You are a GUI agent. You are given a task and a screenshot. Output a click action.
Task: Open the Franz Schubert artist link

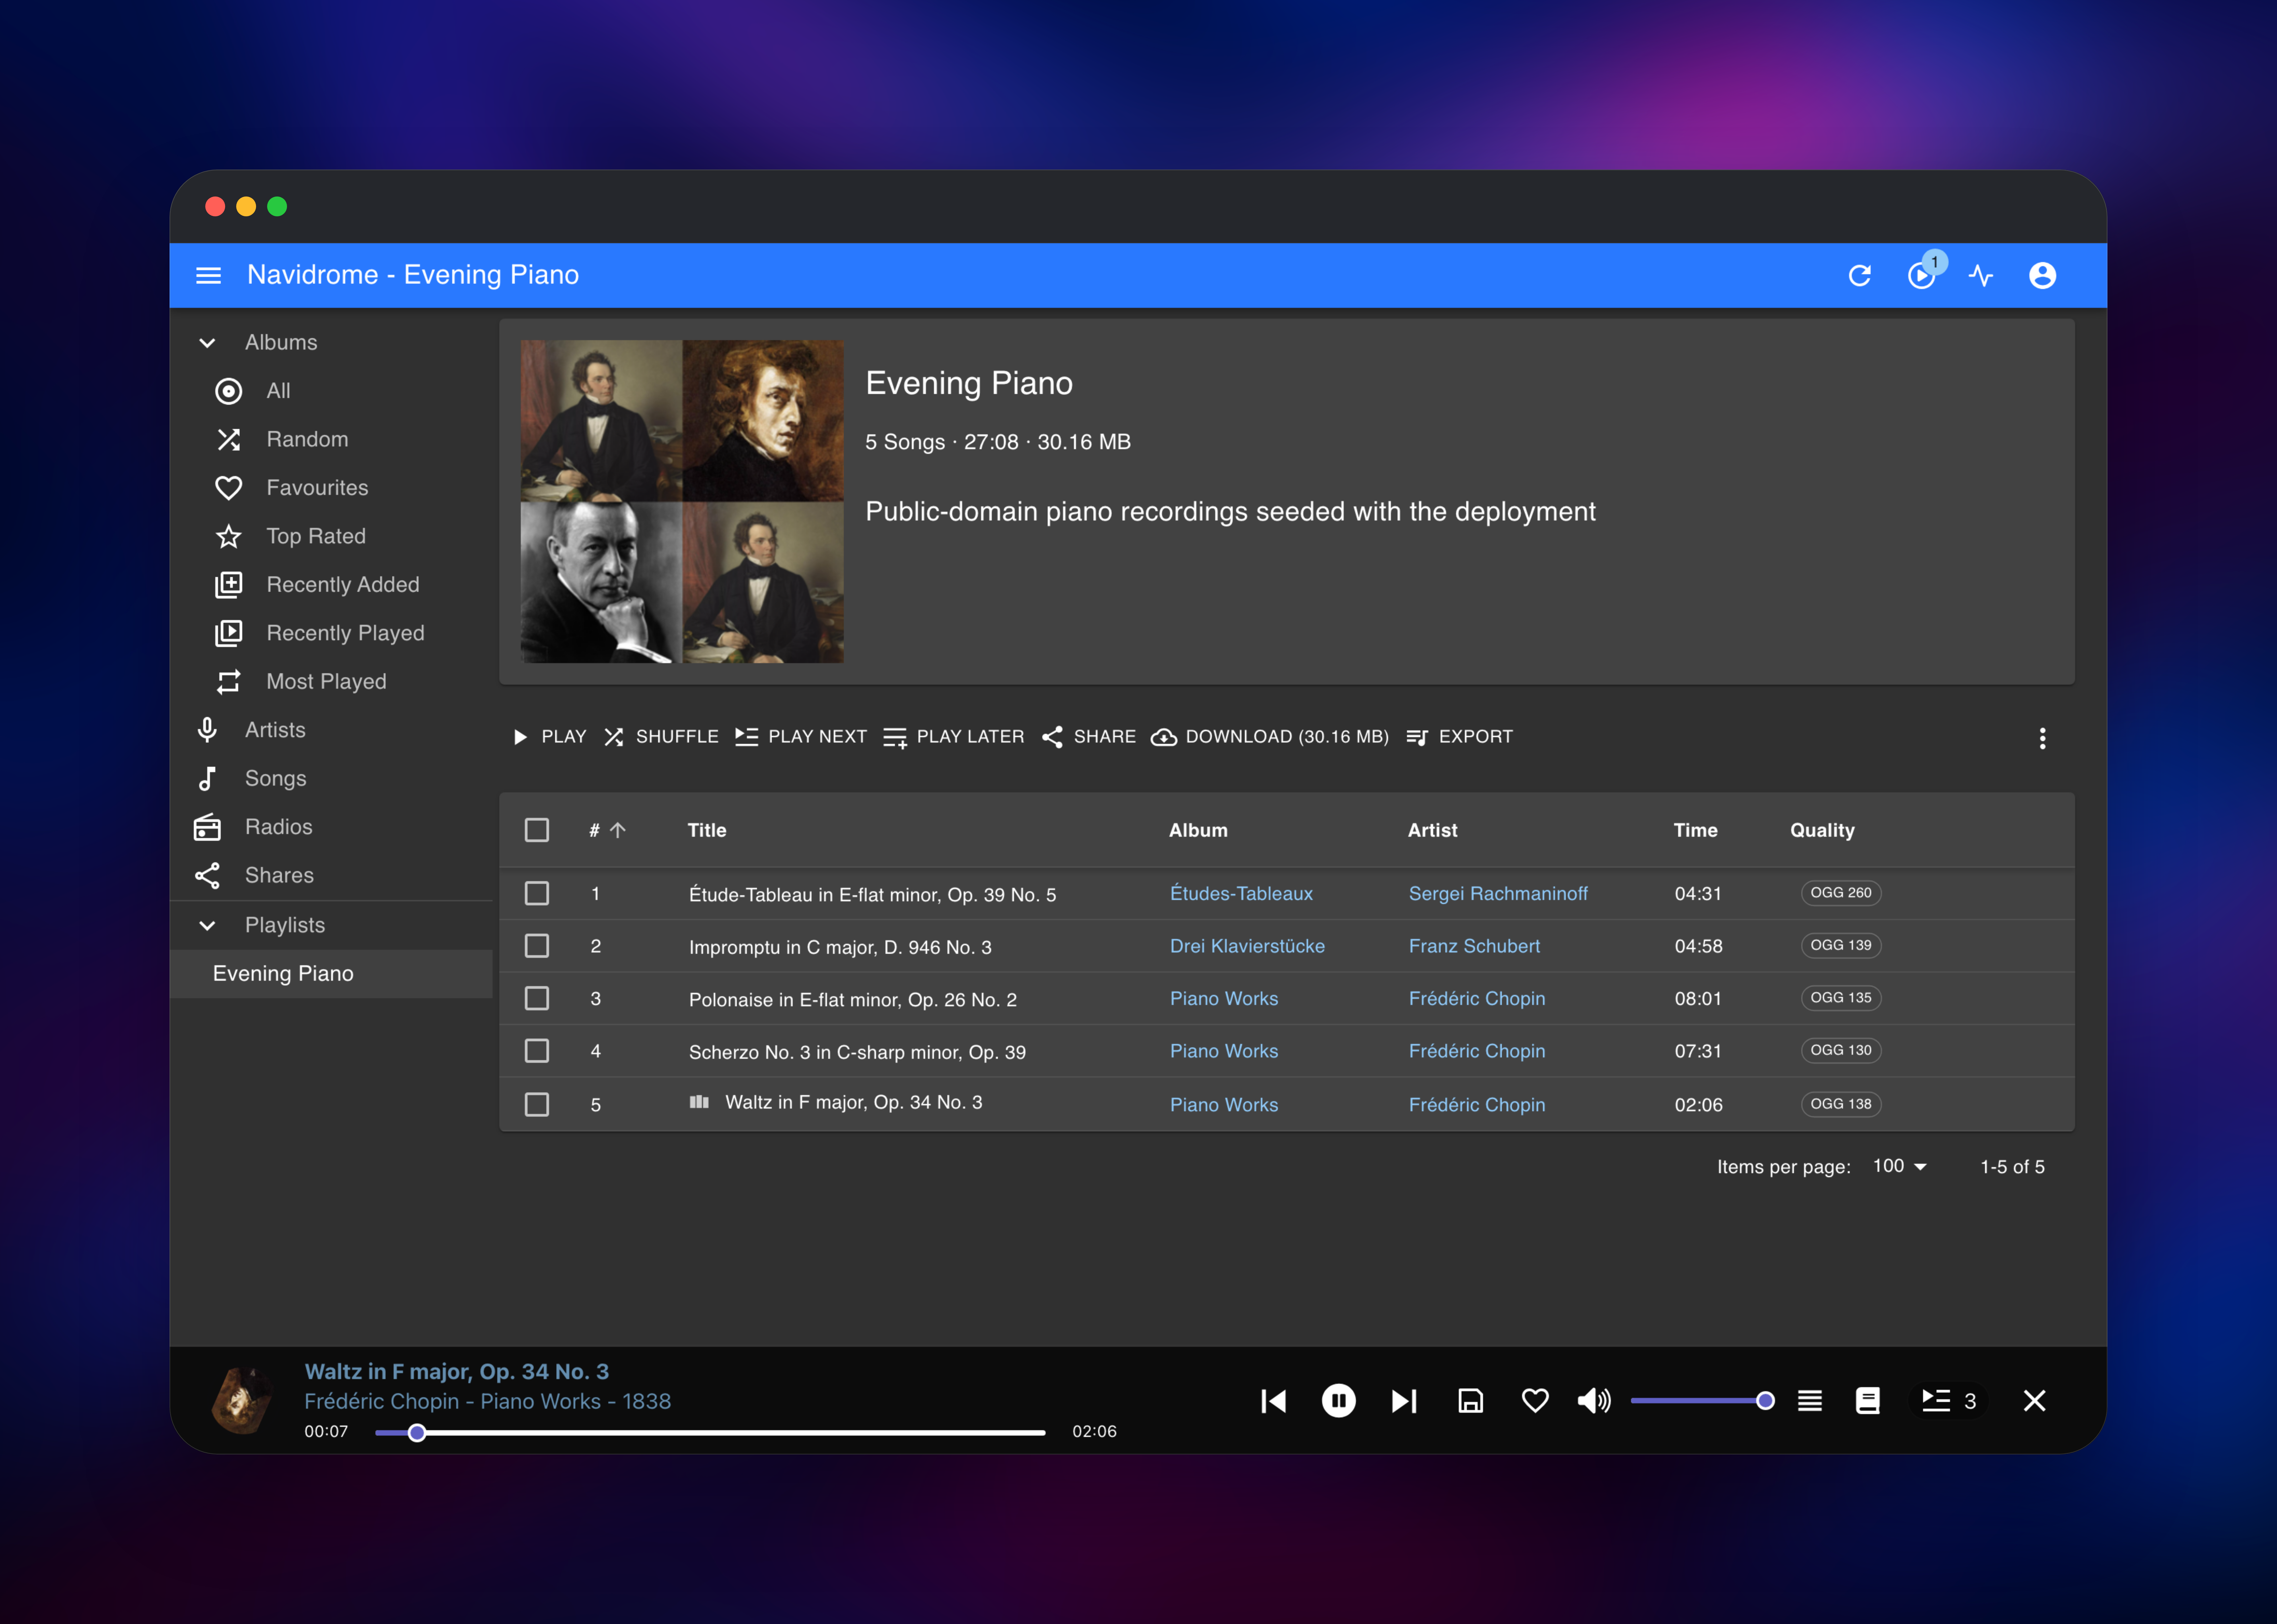pyautogui.click(x=1474, y=946)
